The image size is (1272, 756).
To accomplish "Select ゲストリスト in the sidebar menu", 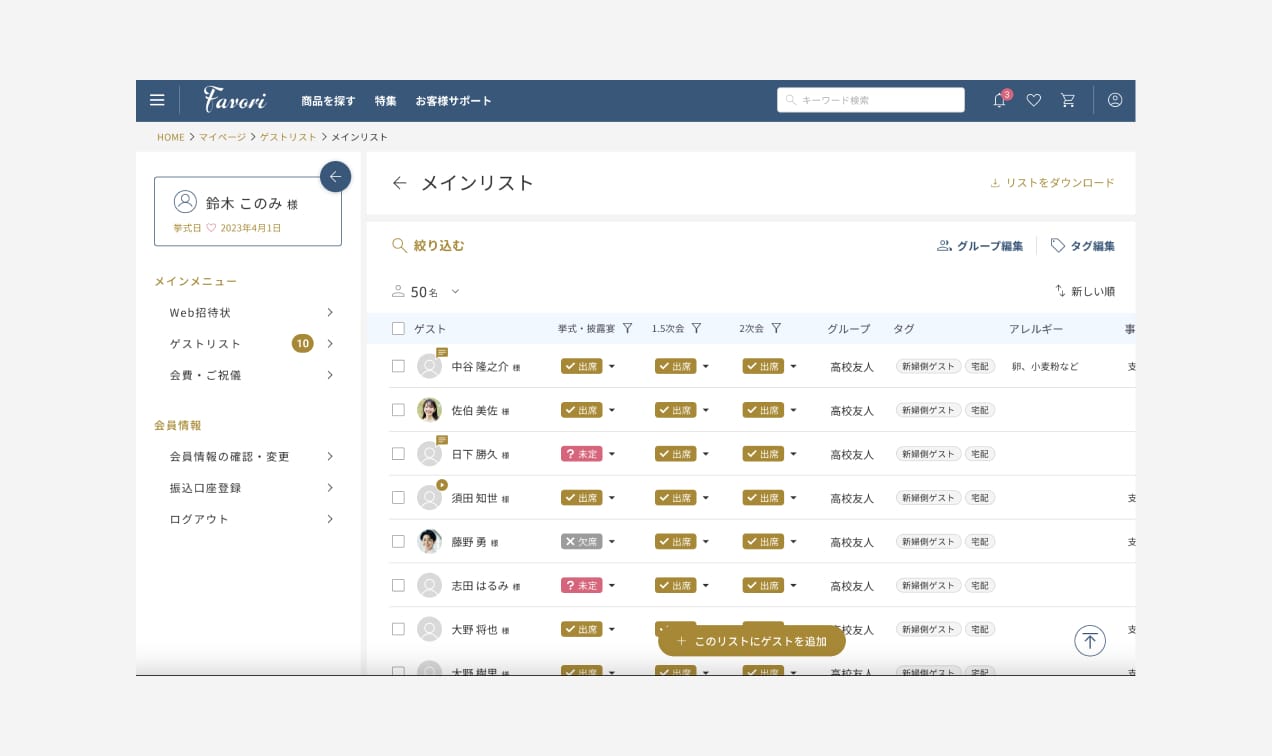I will pyautogui.click(x=206, y=344).
